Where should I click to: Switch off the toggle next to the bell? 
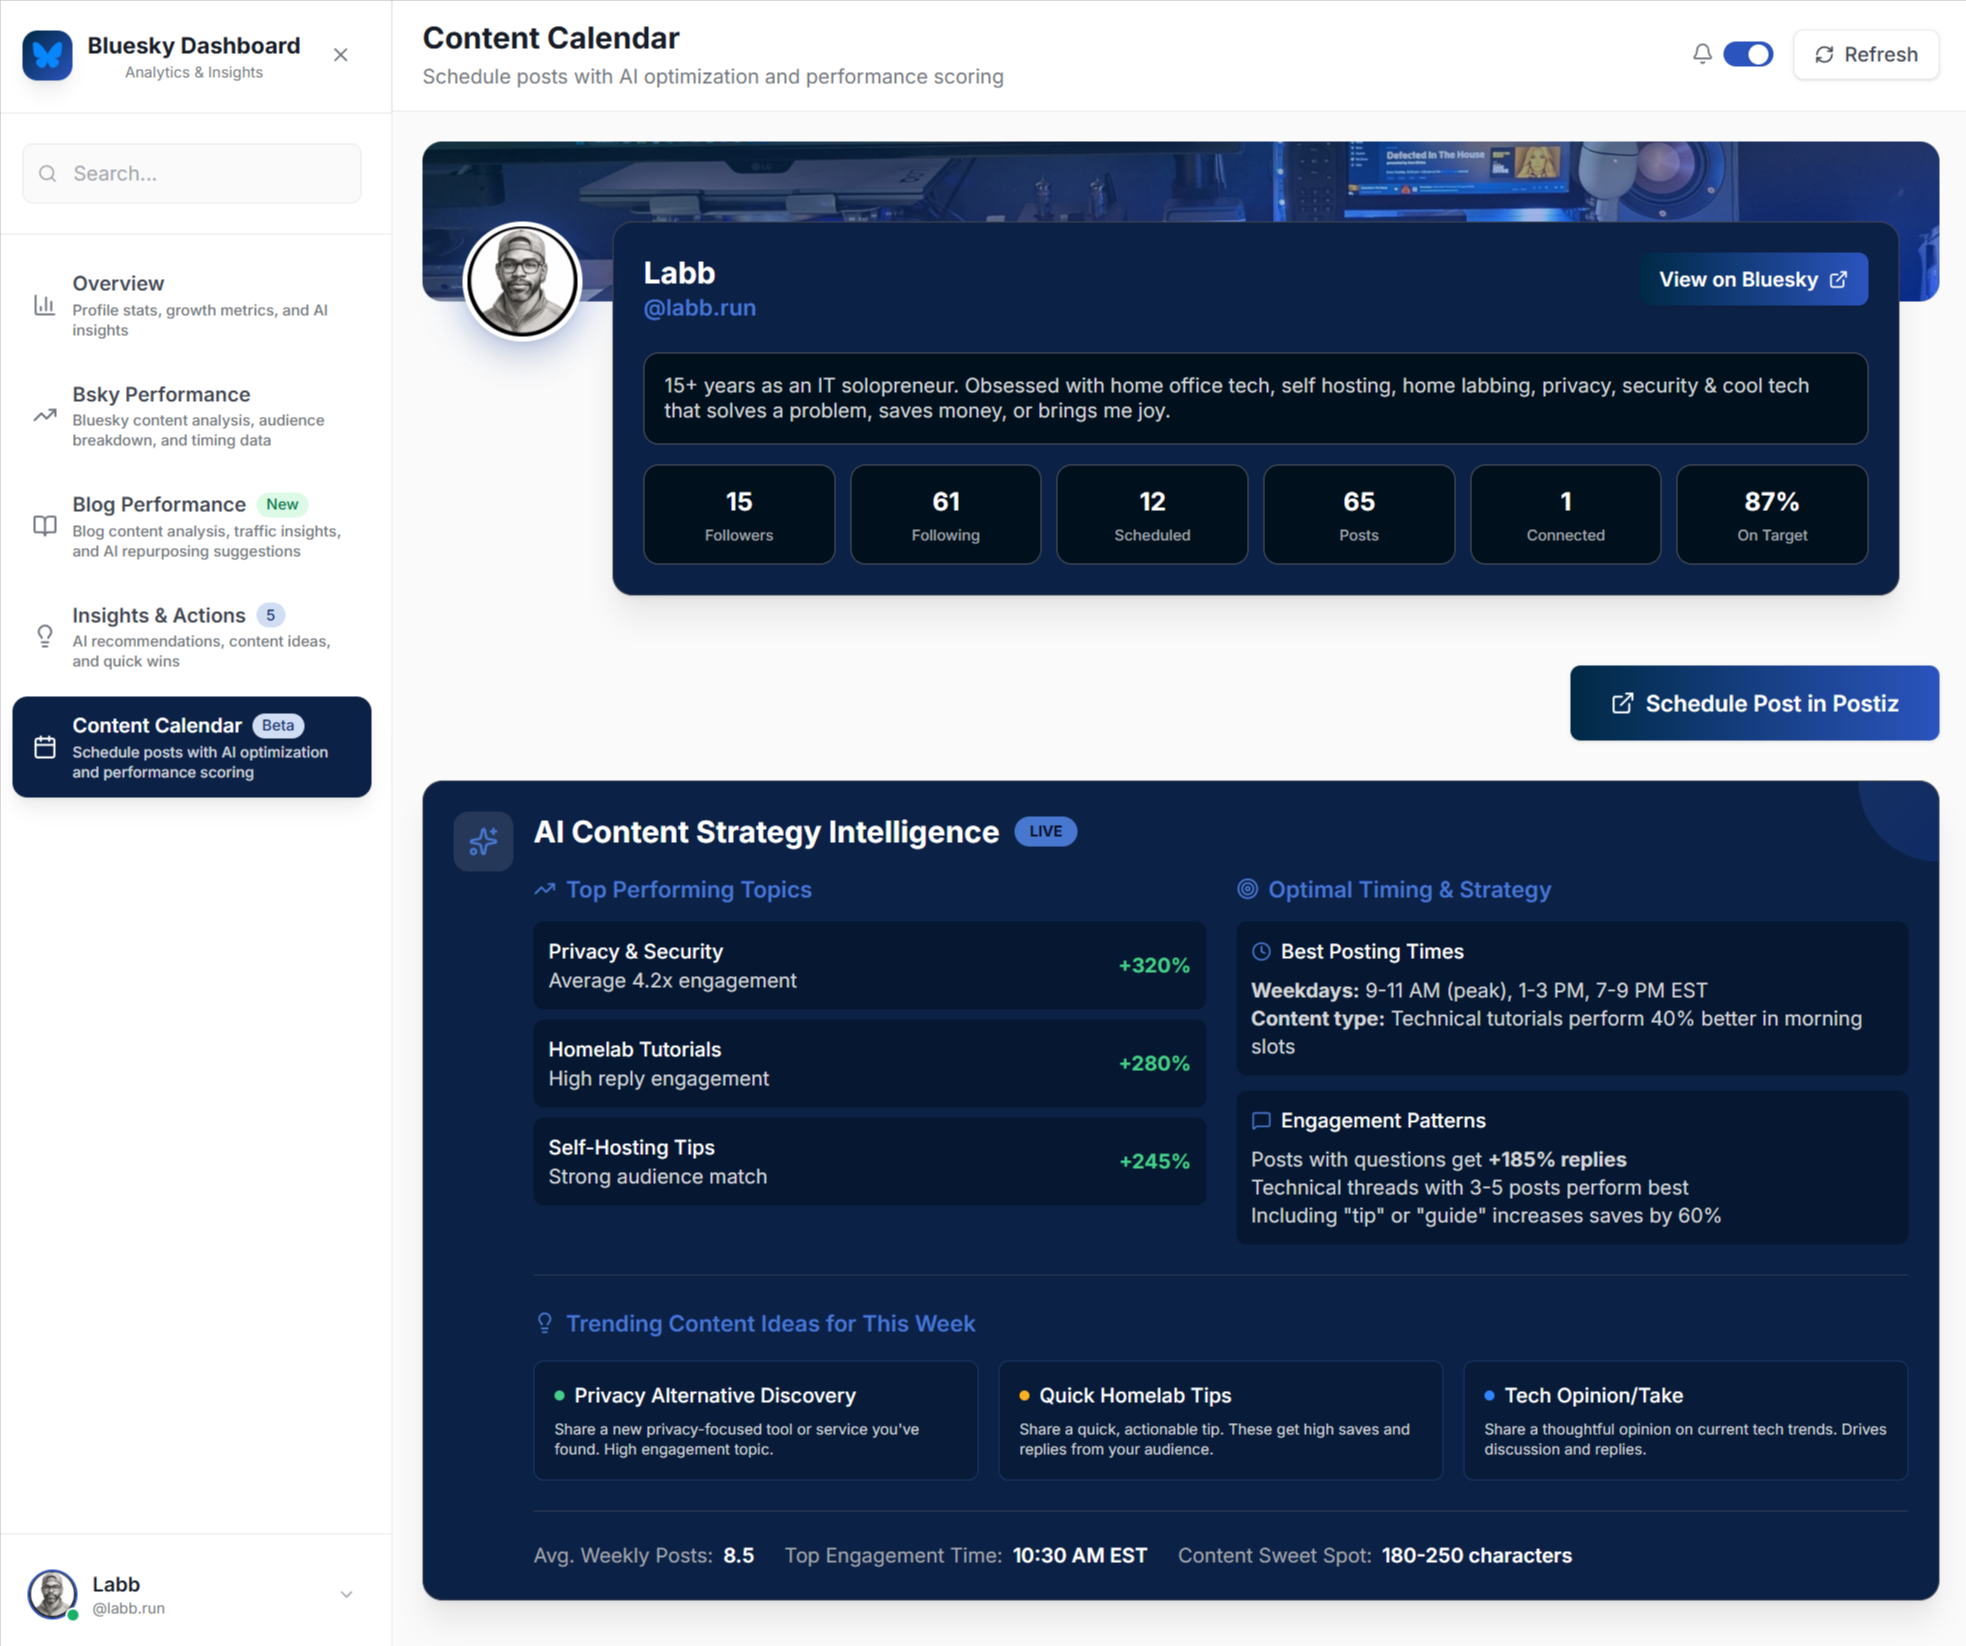pyautogui.click(x=1747, y=54)
